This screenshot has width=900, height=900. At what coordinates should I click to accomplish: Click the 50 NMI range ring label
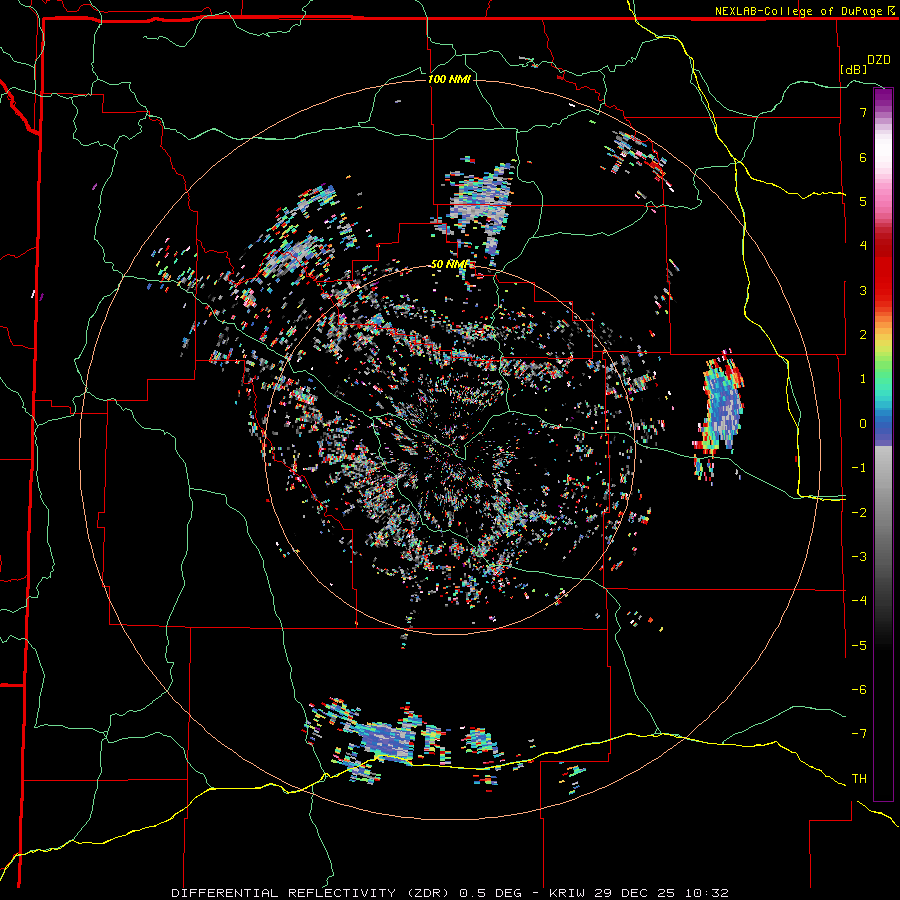[449, 264]
